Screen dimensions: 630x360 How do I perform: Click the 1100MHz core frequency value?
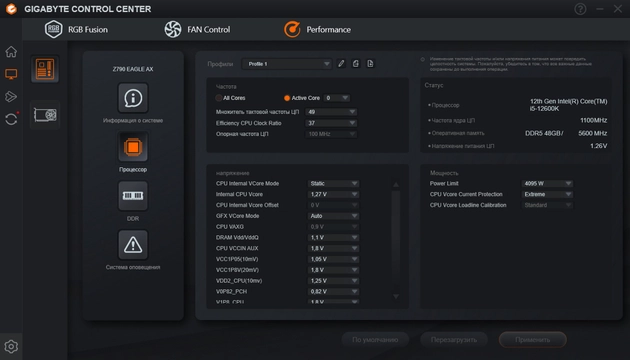(x=593, y=121)
